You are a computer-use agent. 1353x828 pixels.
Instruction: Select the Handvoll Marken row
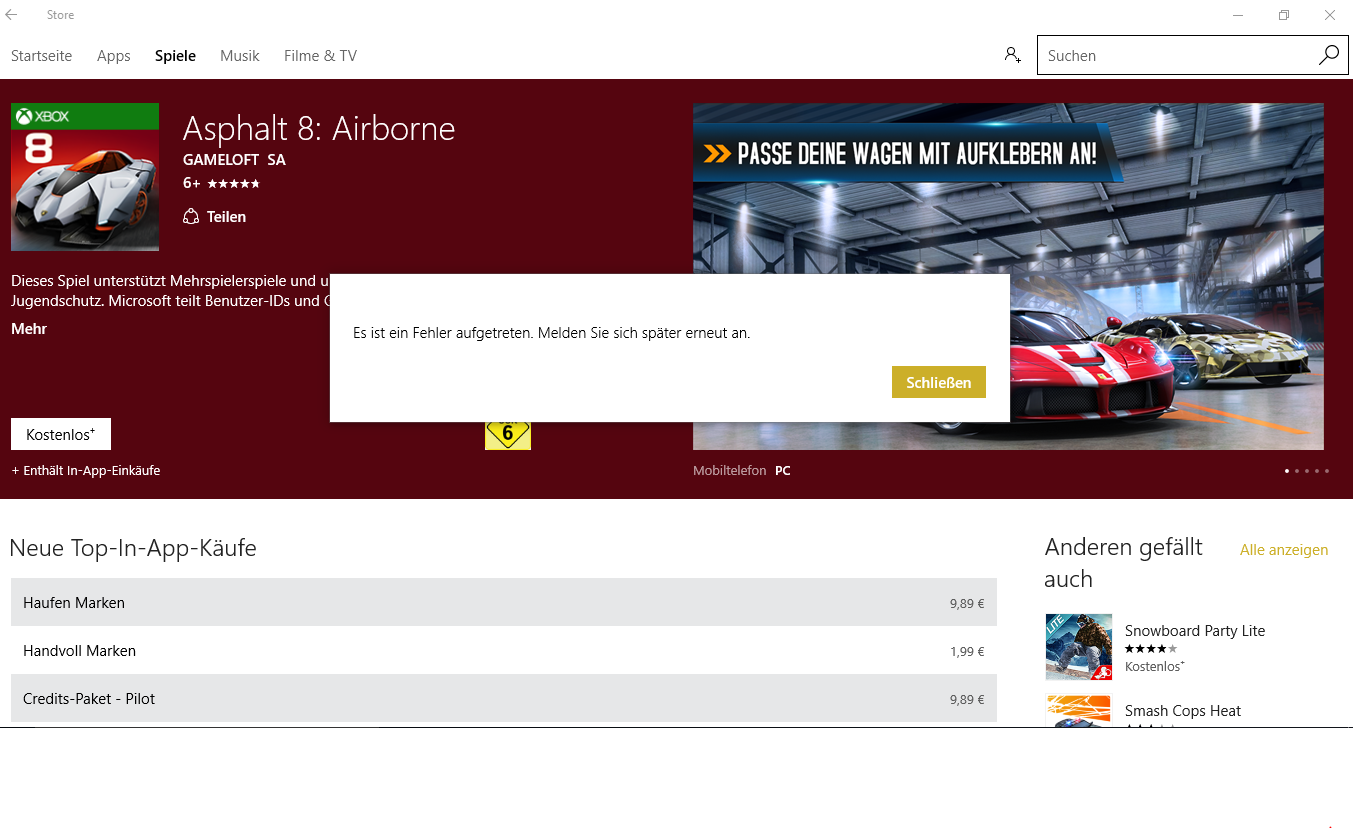point(504,650)
